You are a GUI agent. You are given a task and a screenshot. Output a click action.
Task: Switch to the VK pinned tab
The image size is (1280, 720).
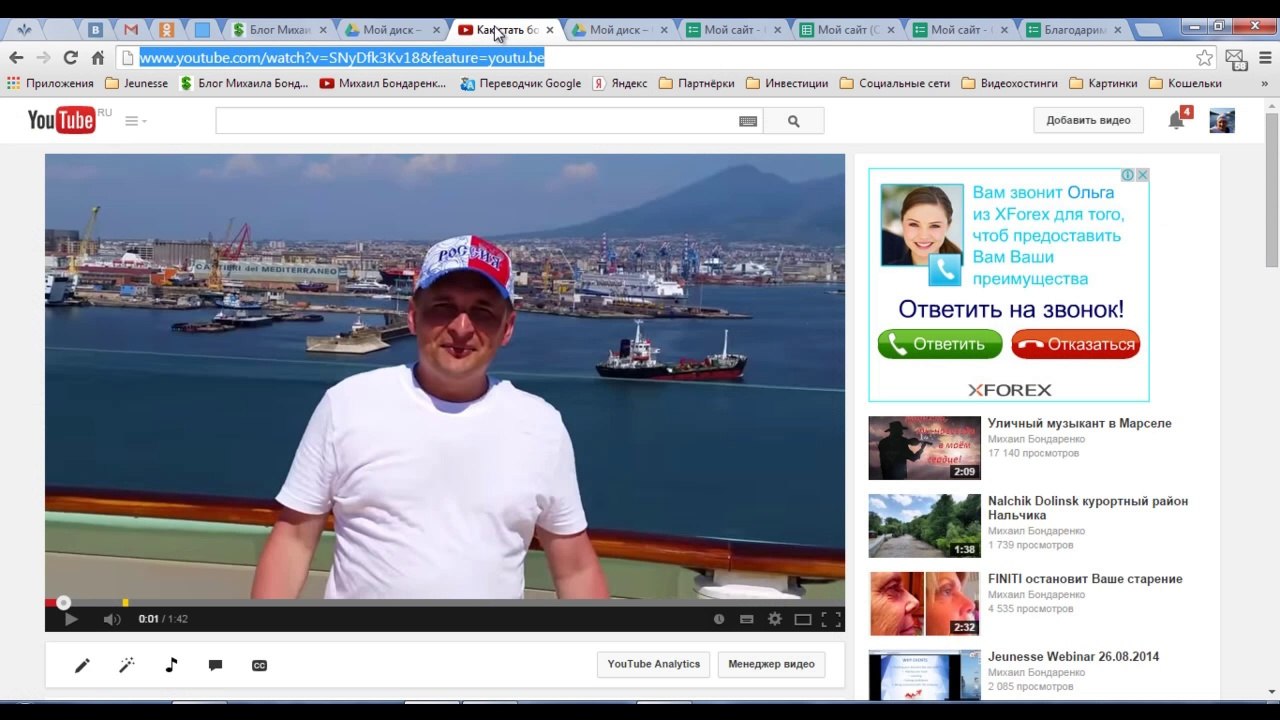tap(95, 30)
